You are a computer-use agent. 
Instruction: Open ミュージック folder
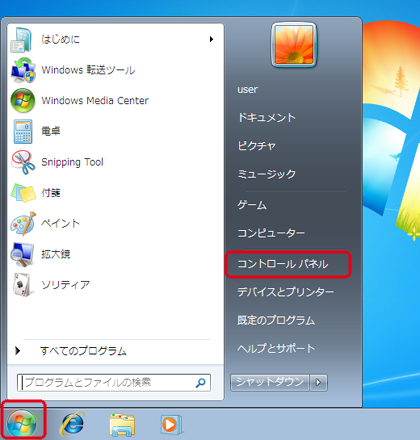click(x=267, y=174)
